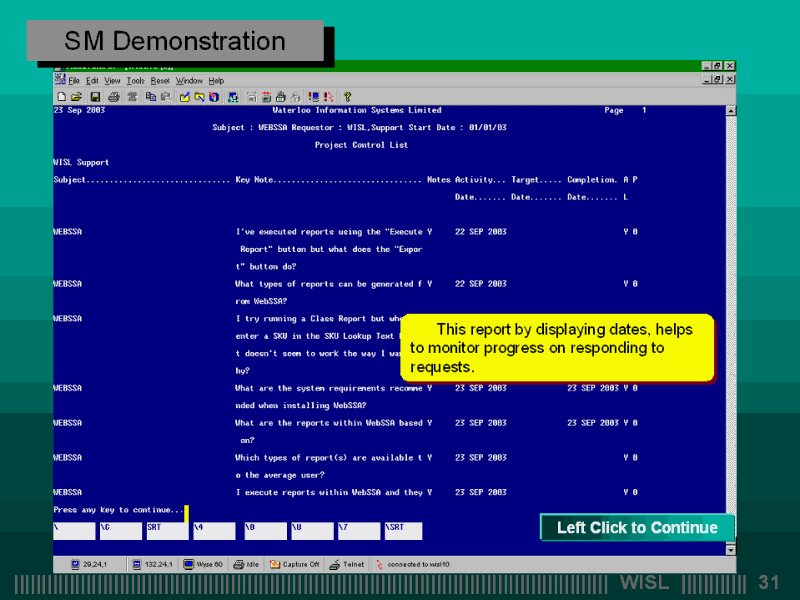The width and height of the screenshot is (800, 600).
Task: Click the Left Click to Continue button
Action: click(637, 528)
